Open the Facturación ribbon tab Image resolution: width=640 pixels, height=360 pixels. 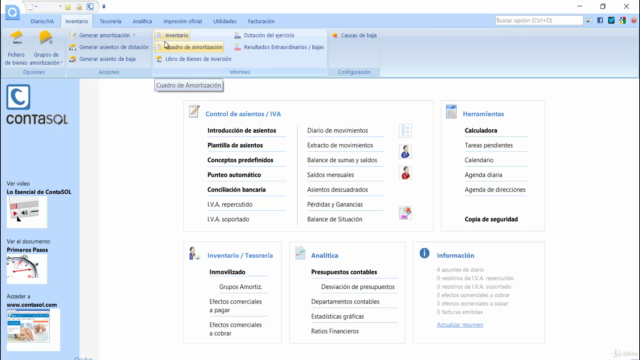(261, 21)
